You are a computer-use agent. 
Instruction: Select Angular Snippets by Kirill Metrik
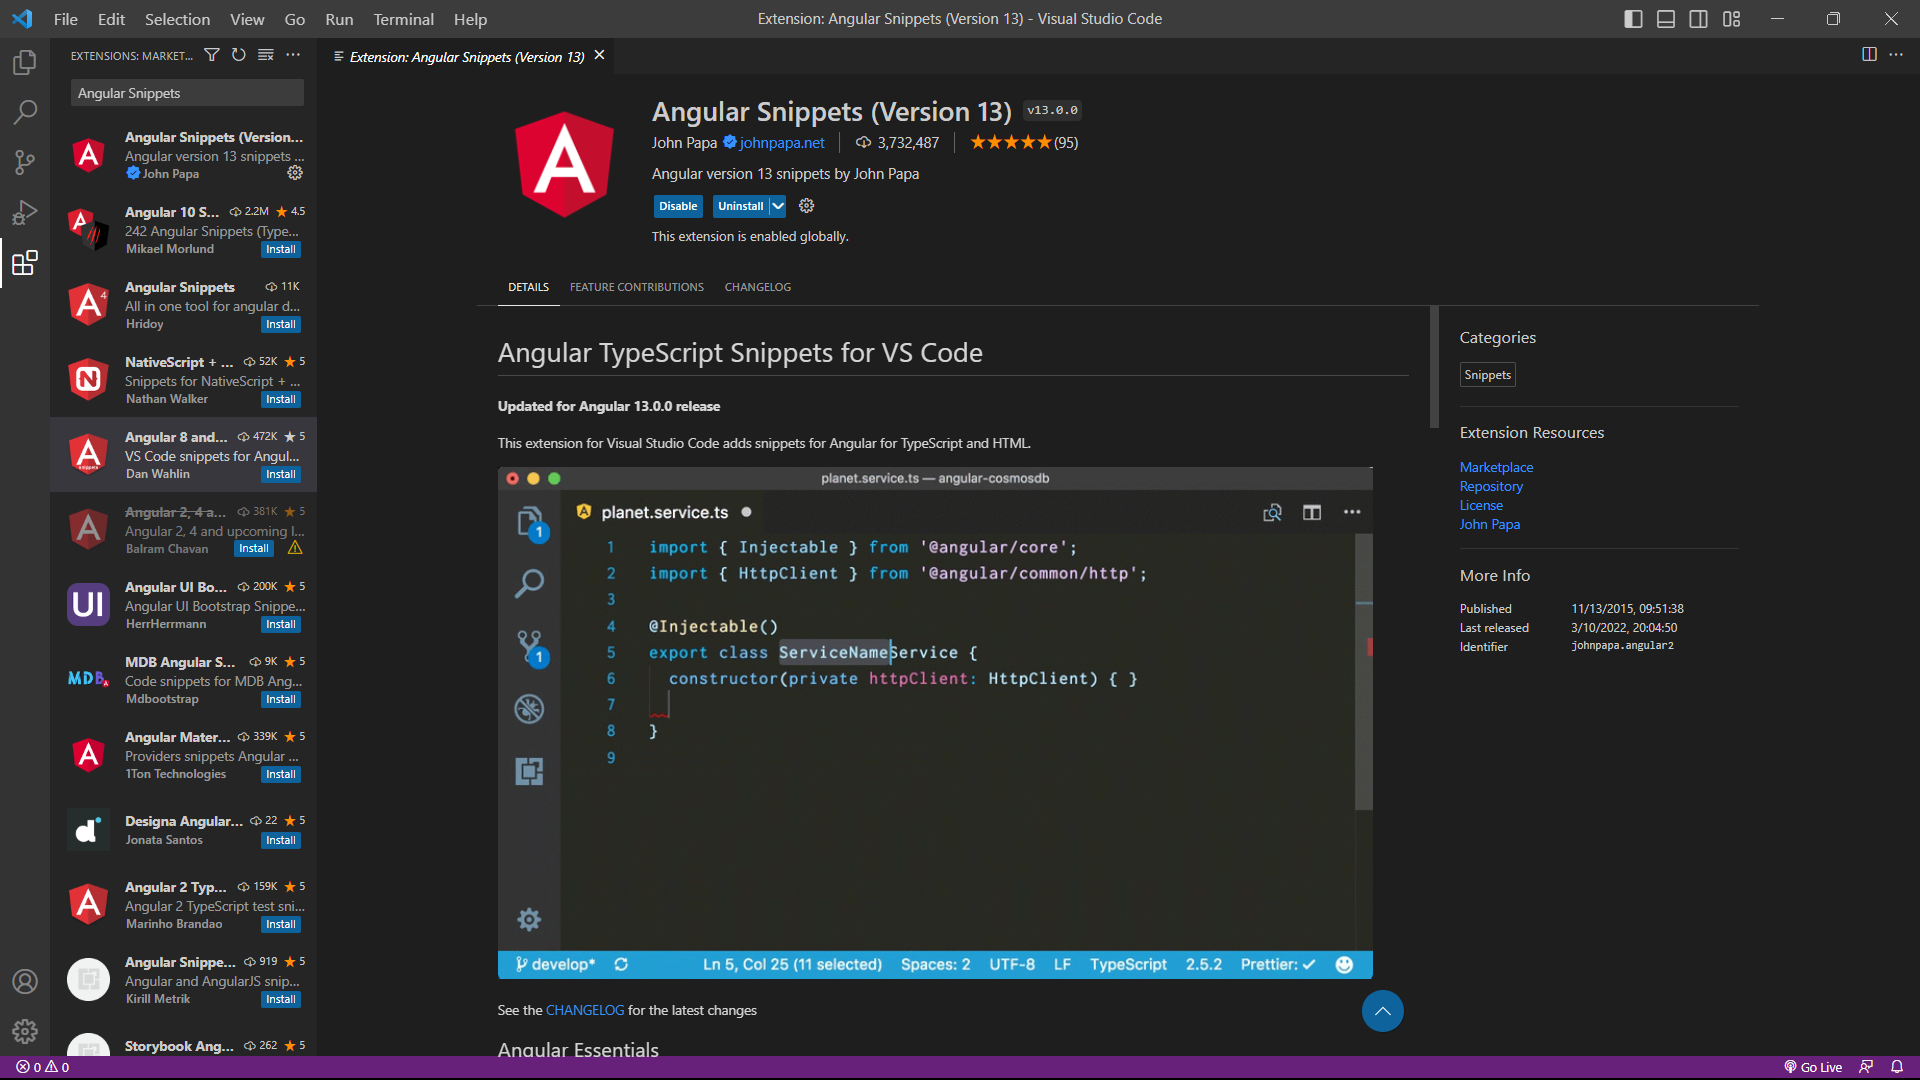pyautogui.click(x=184, y=980)
